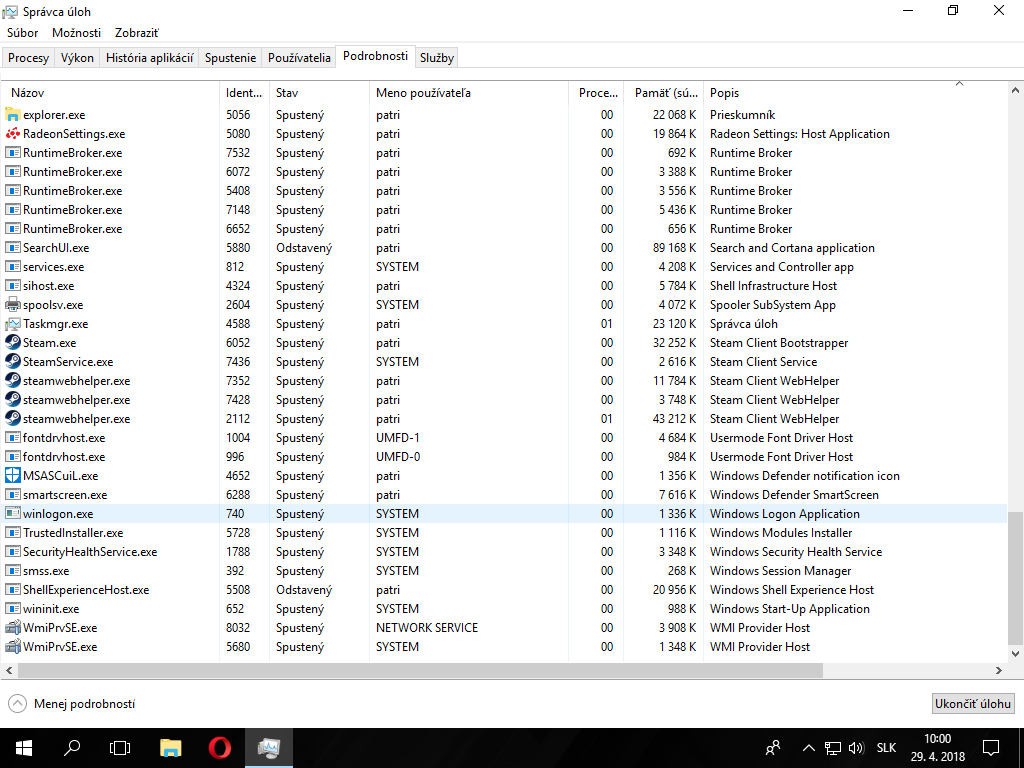Switch to História aplikácií tab

150,57
